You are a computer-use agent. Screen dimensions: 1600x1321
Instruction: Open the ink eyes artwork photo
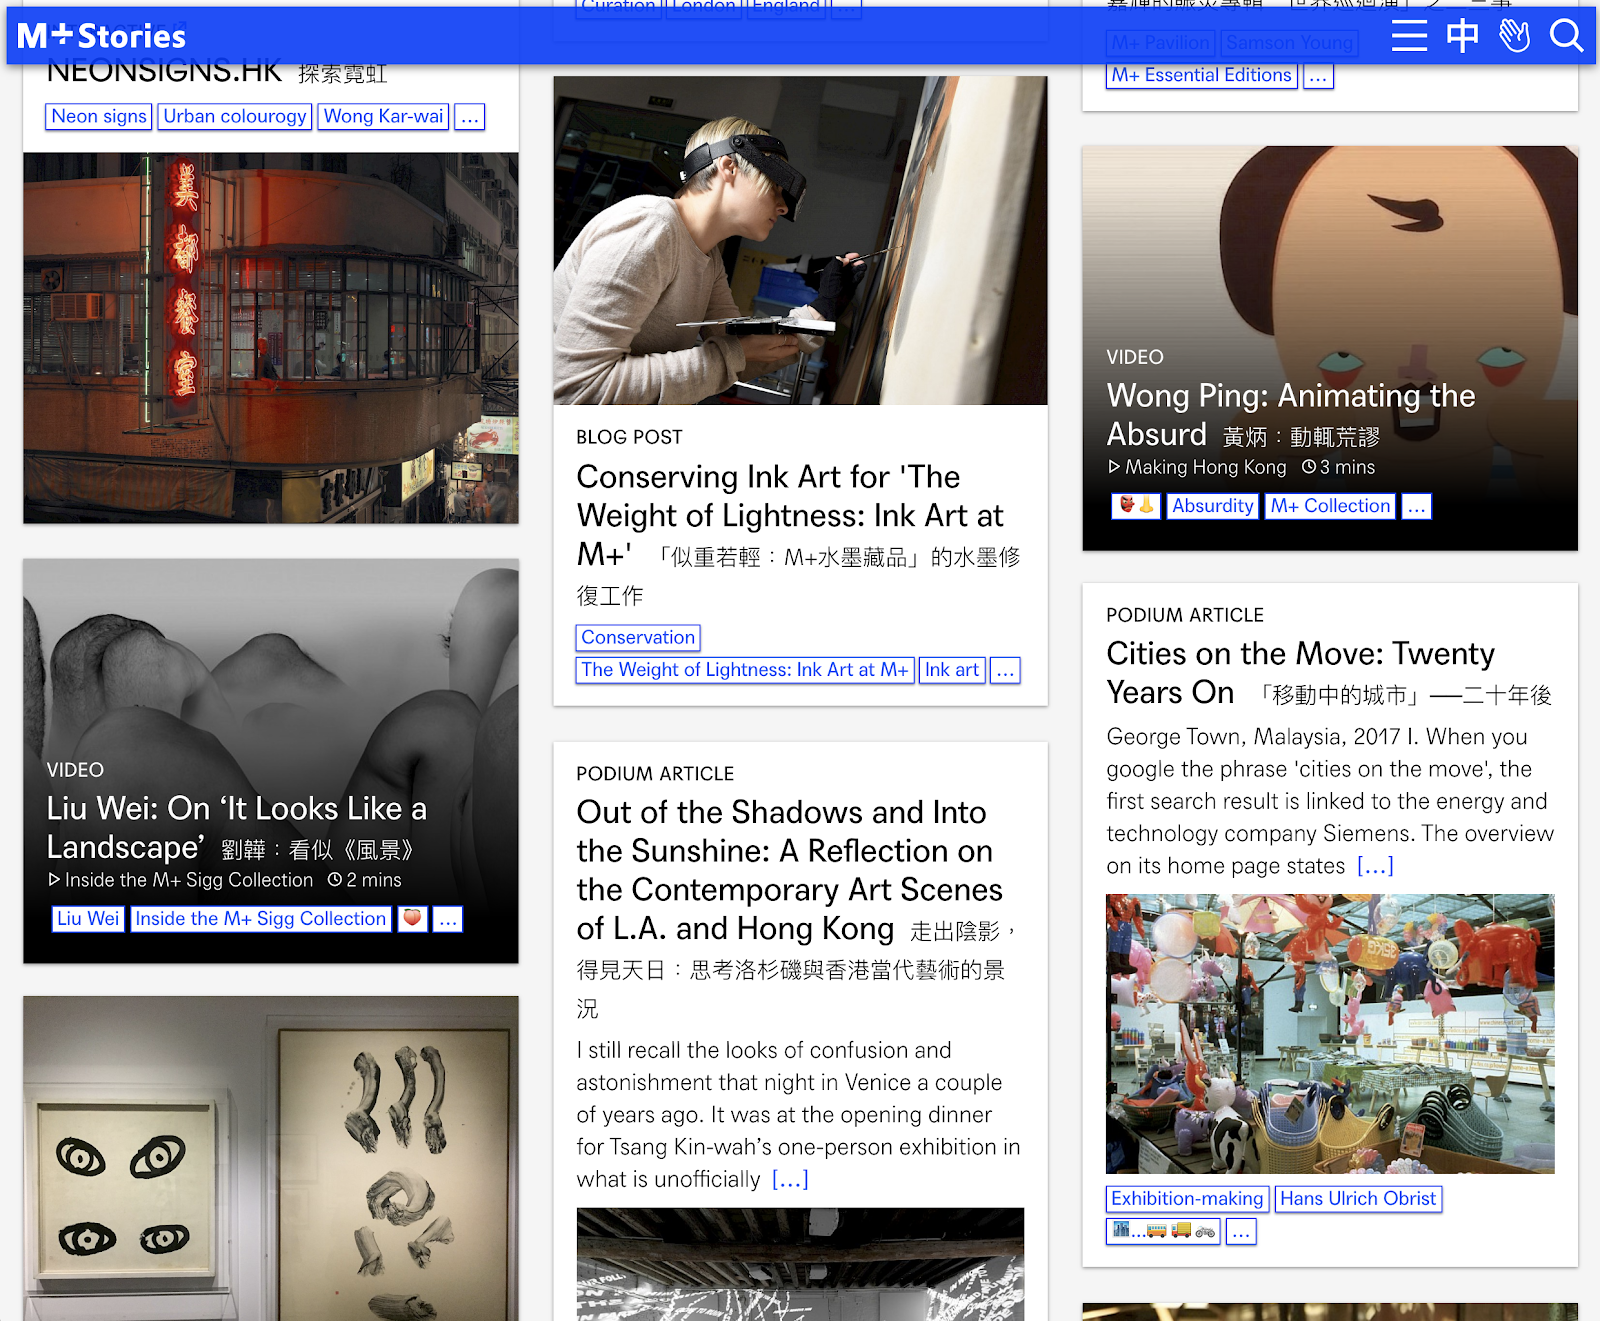point(271,1158)
